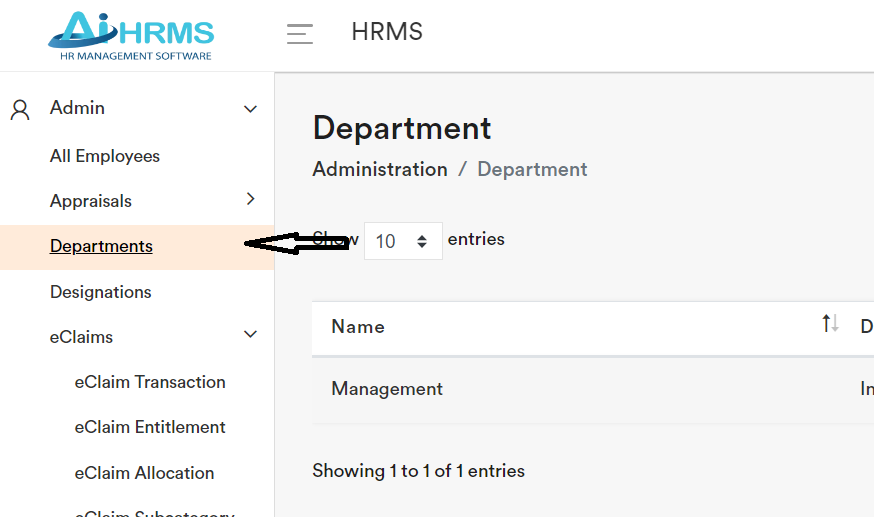Click the AI HRMS logo
The height and width of the screenshot is (517, 874).
[x=131, y=36]
